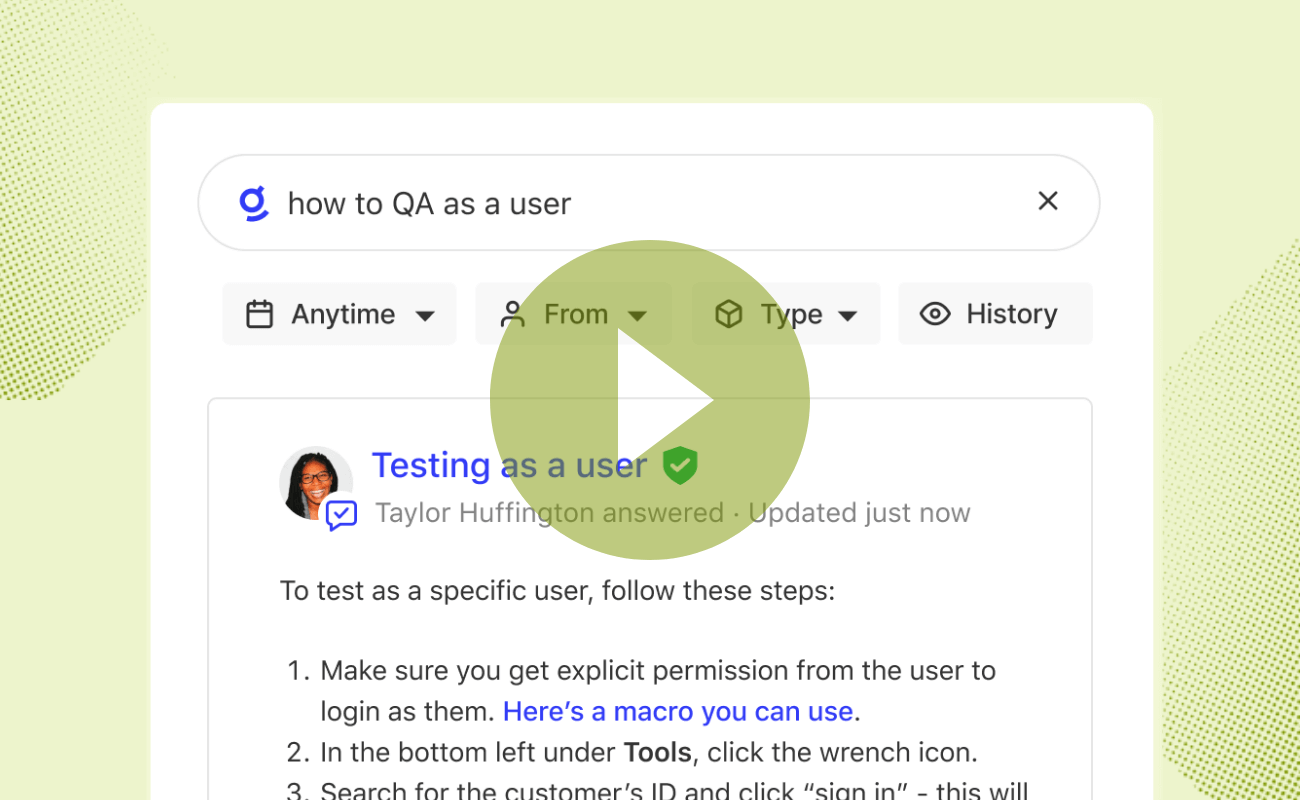Play the video overlay
The width and height of the screenshot is (1300, 800).
(650, 400)
